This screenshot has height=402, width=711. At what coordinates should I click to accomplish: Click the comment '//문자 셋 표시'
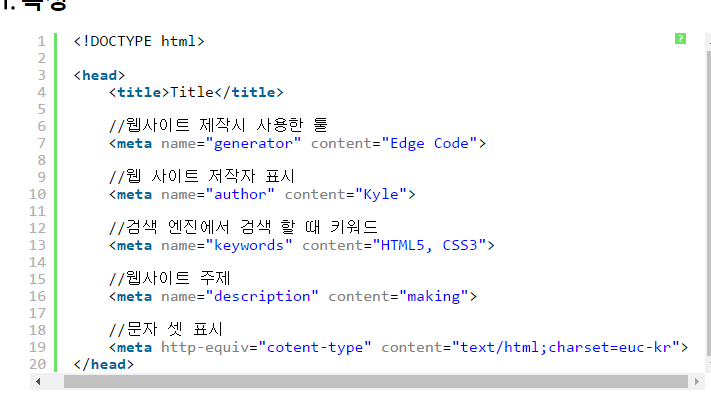166,329
